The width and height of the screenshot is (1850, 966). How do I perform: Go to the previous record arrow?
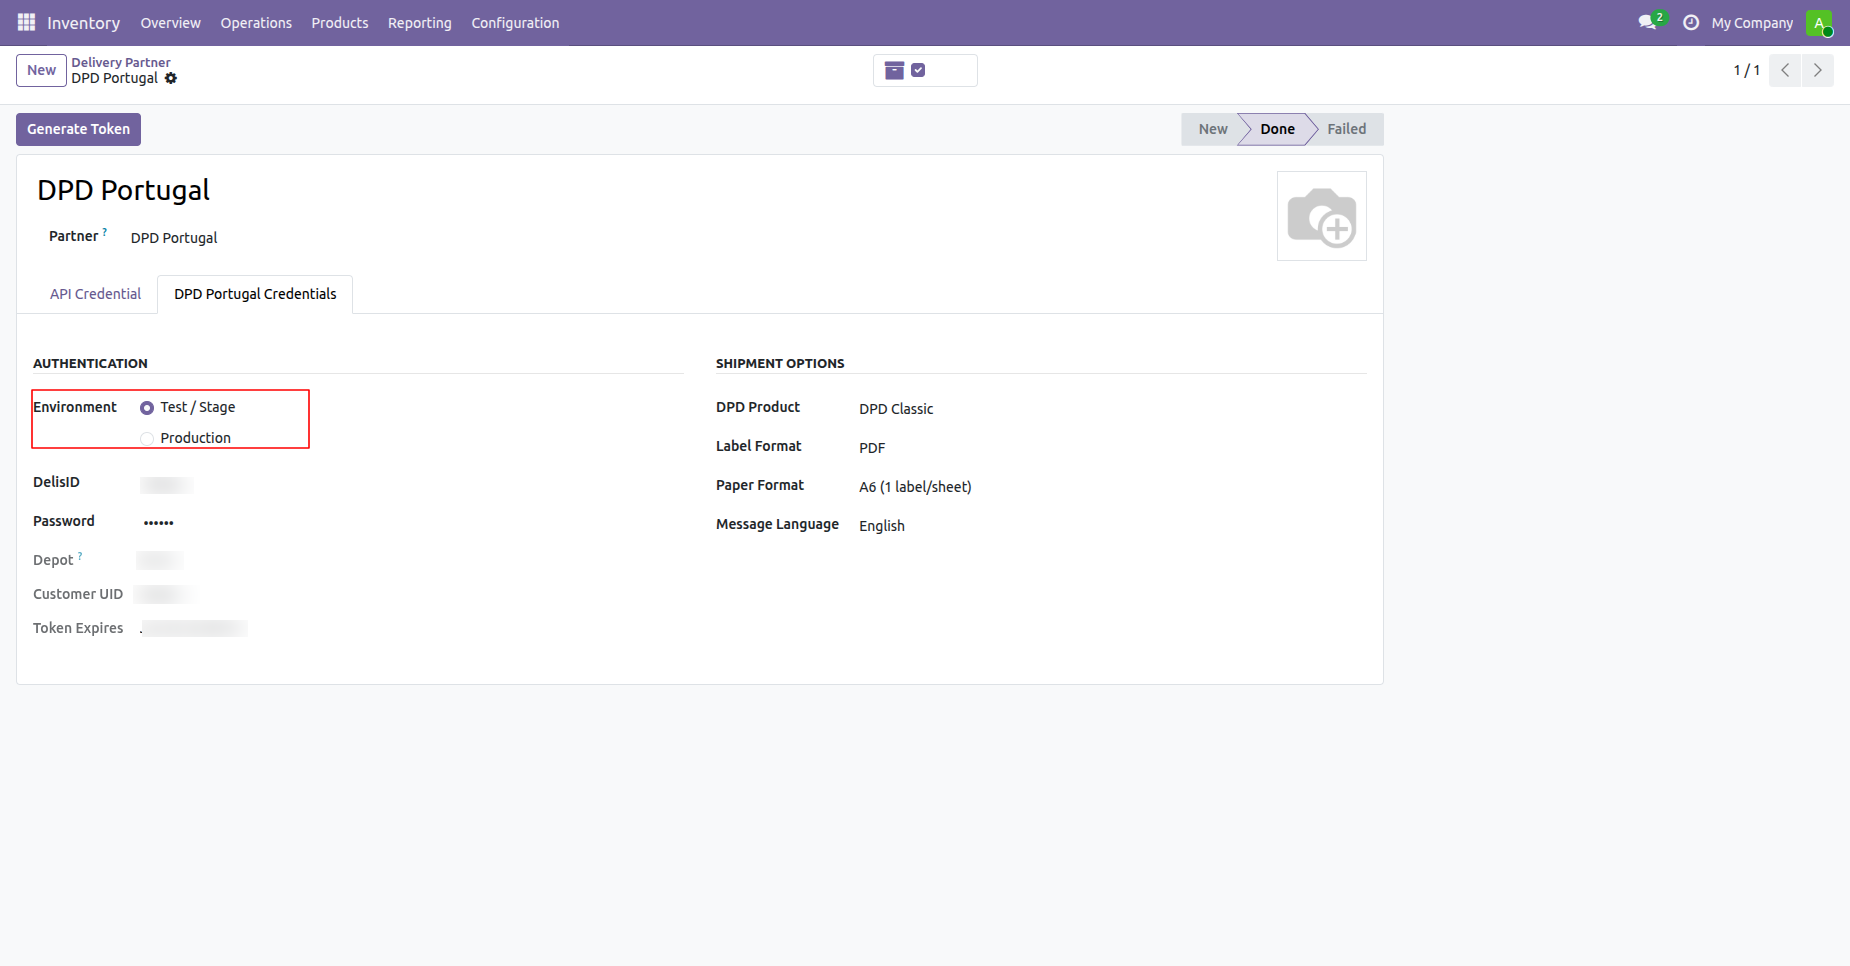pyautogui.click(x=1785, y=70)
